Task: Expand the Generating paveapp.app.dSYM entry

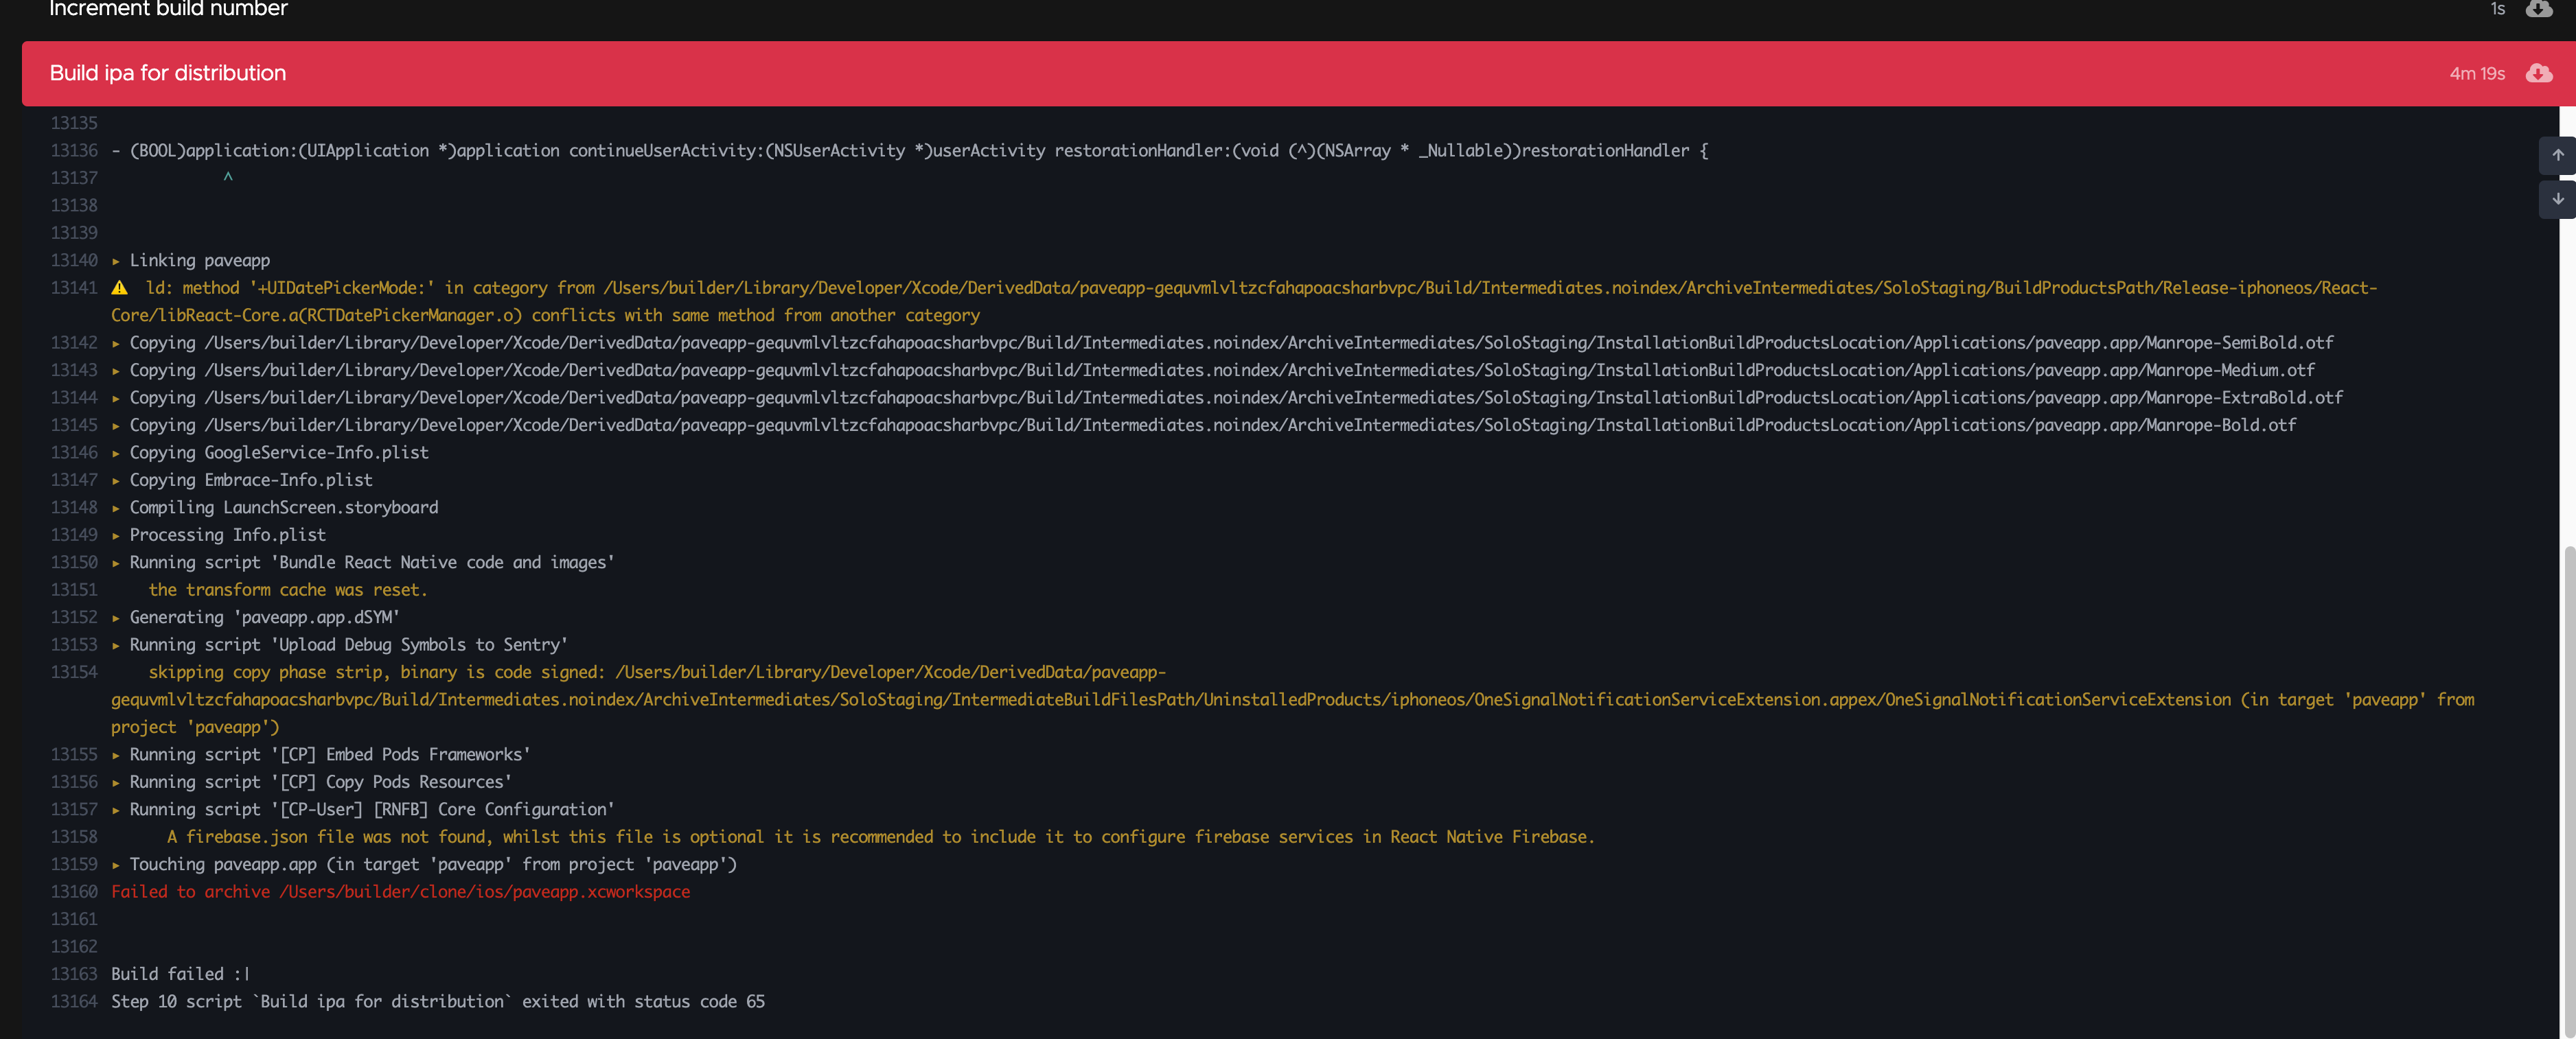Action: 116,618
